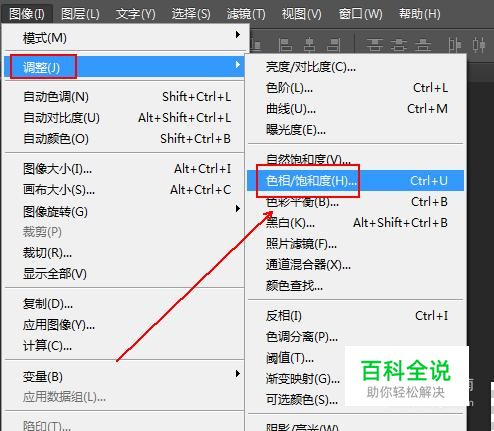The width and height of the screenshot is (494, 431).
Task: Click the align horizontal centers icon
Action: point(309,45)
